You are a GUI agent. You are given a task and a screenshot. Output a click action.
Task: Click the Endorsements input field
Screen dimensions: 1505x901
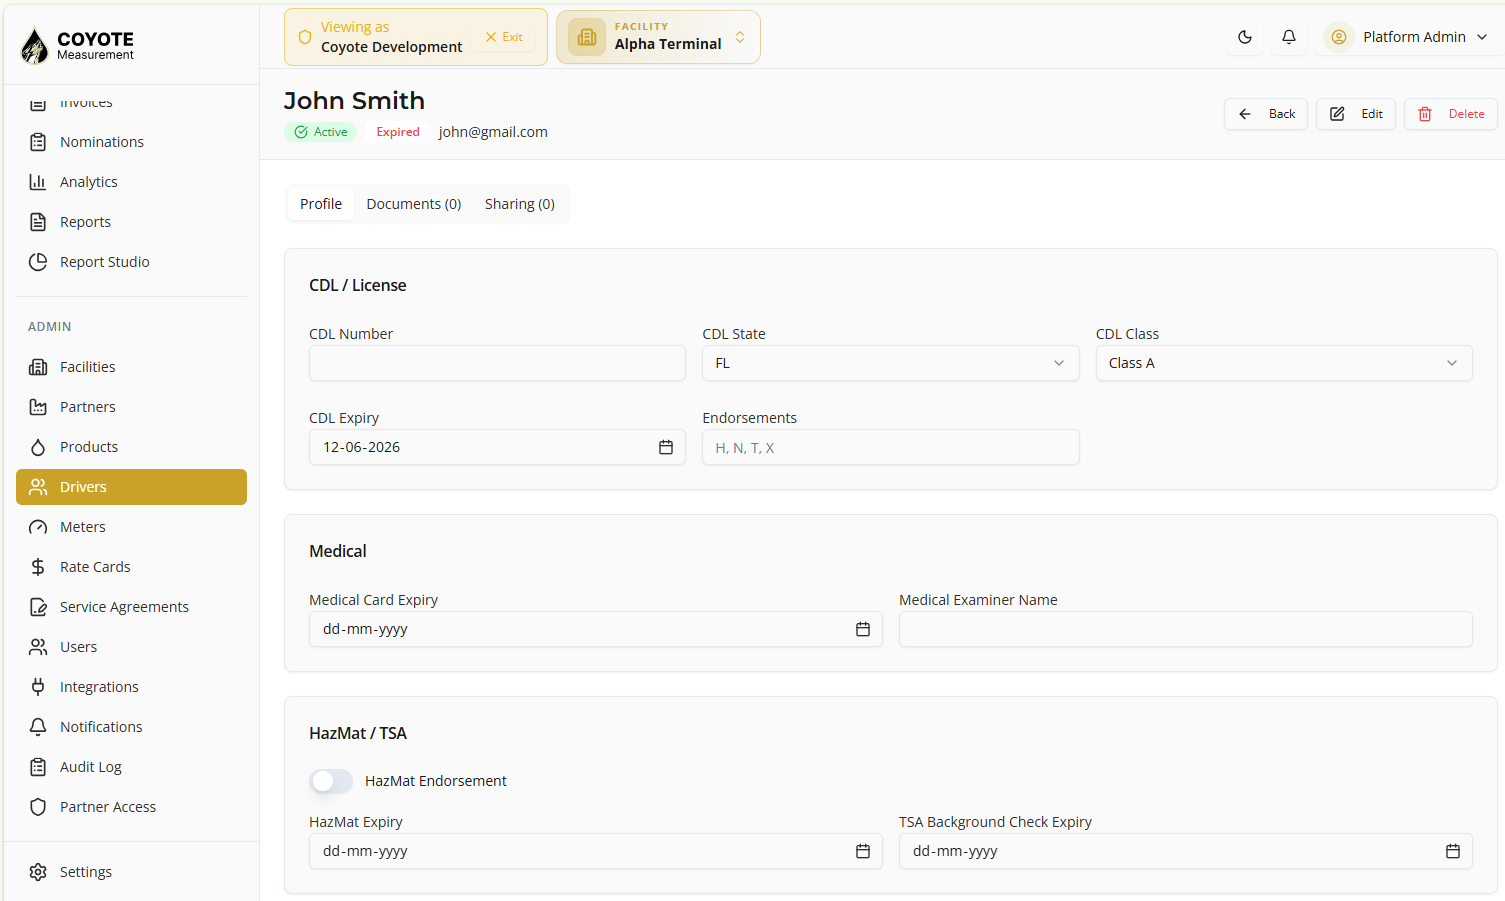click(x=891, y=447)
